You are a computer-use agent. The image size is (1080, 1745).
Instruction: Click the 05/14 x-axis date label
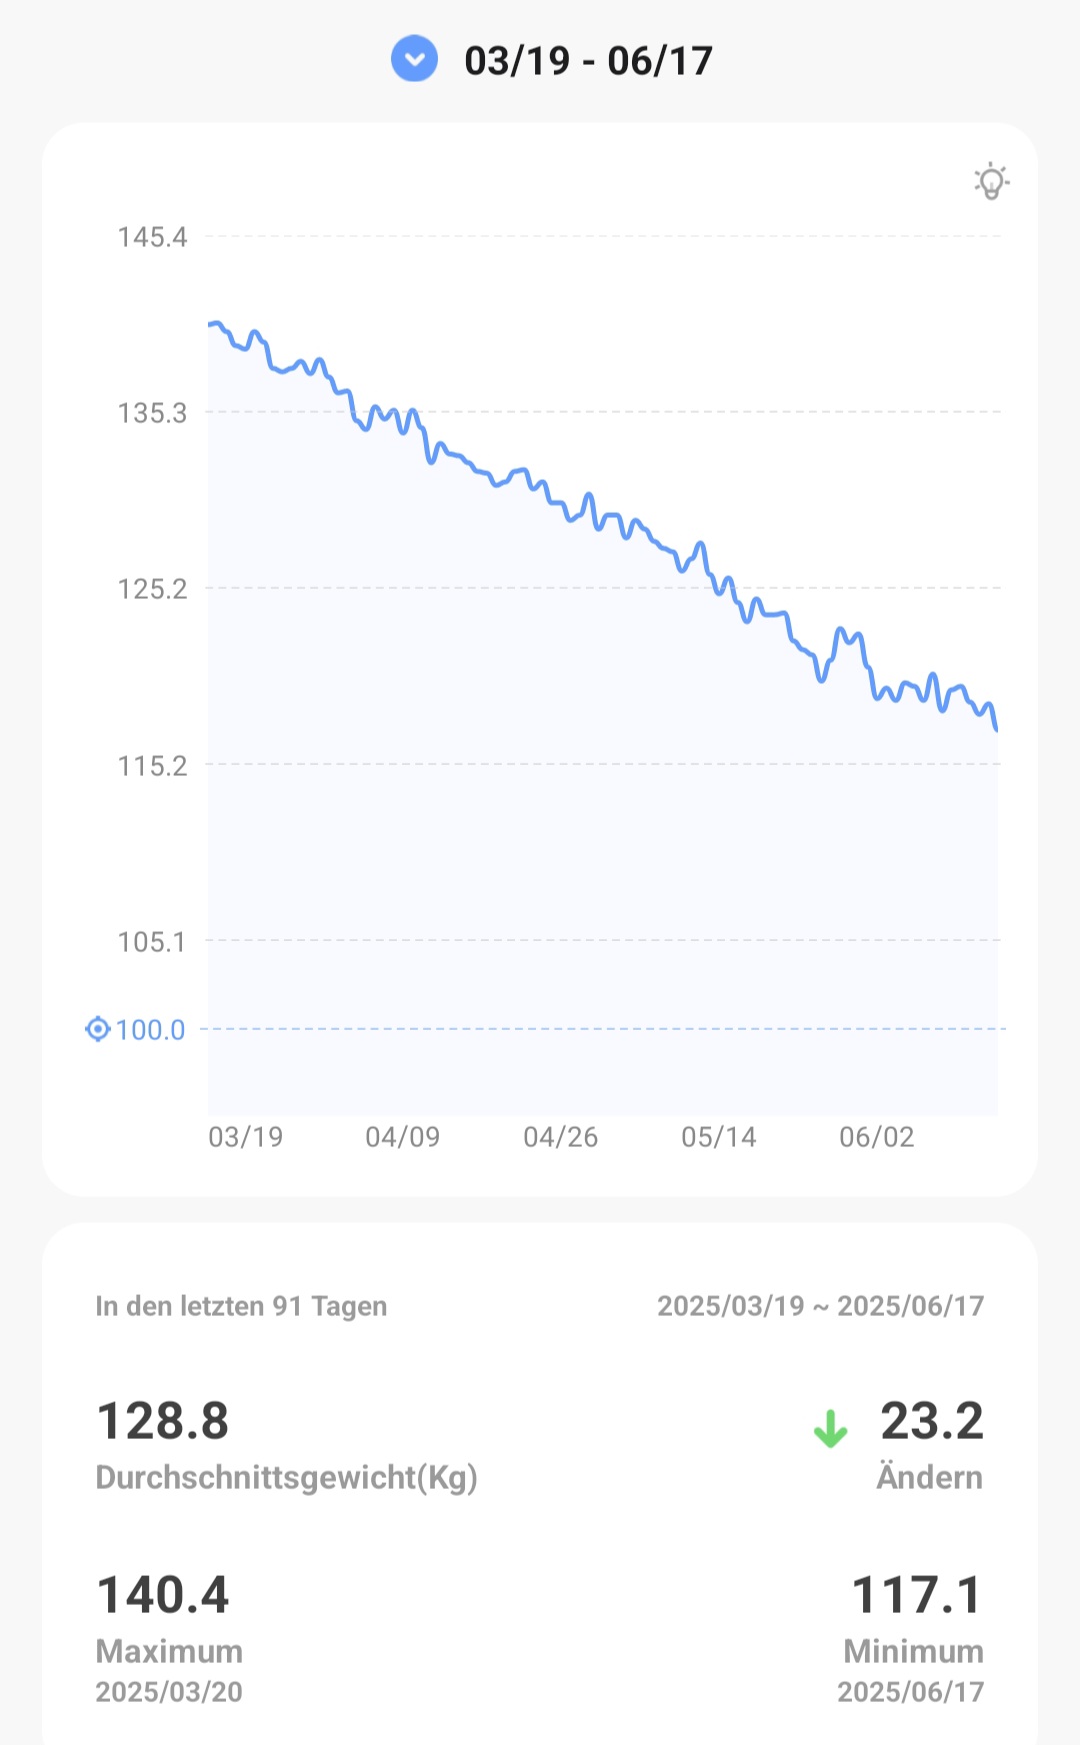[x=718, y=1137]
